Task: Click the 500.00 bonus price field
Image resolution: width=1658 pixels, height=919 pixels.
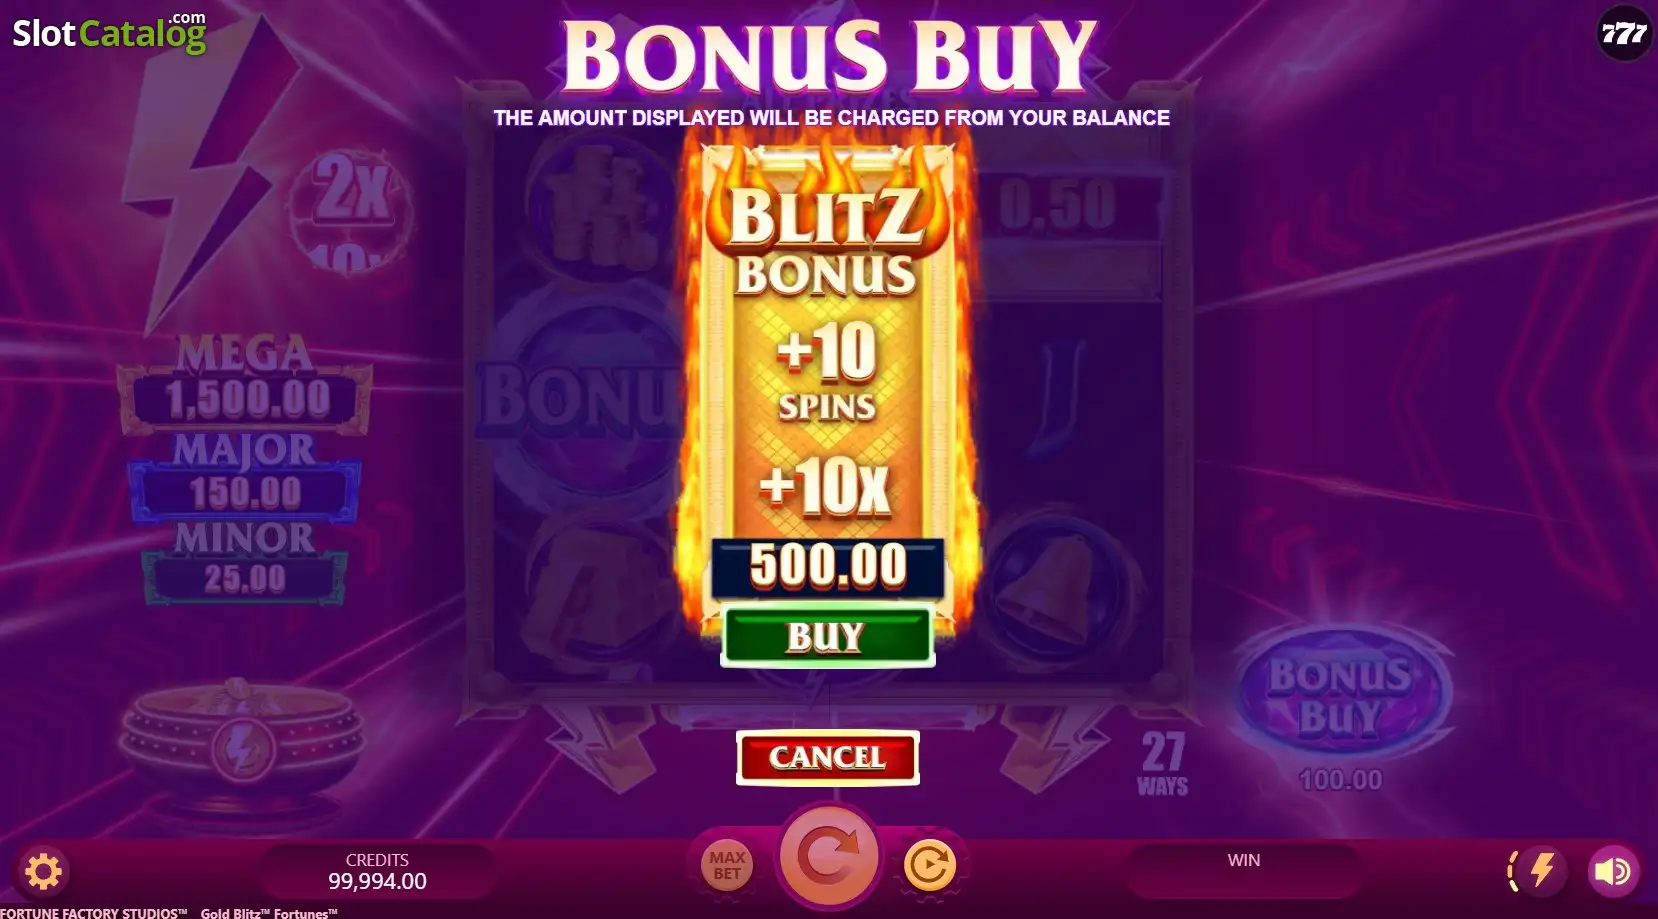Action: point(827,565)
